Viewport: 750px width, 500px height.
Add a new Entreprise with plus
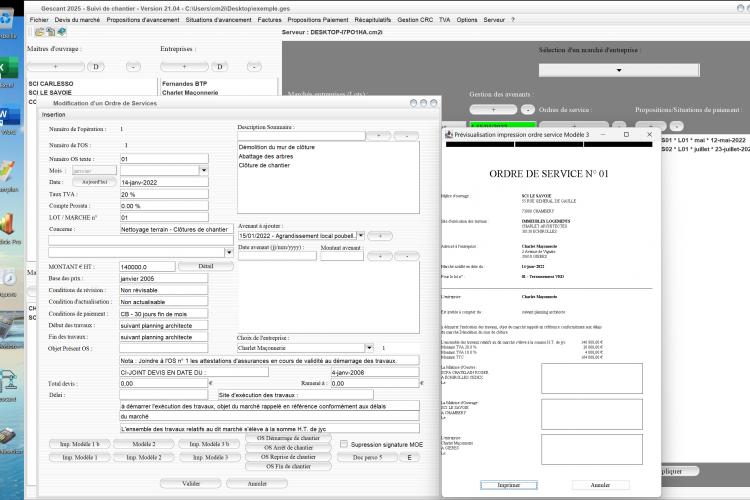184,67
